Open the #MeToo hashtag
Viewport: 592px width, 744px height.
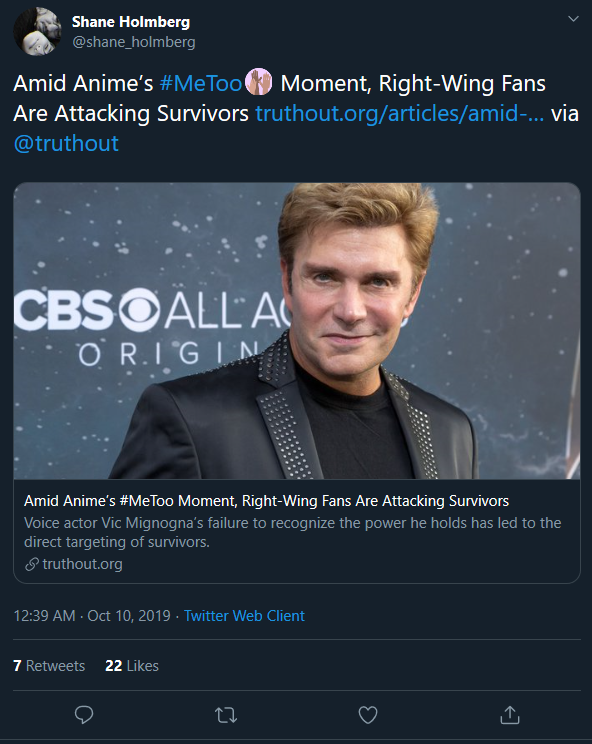[201, 84]
